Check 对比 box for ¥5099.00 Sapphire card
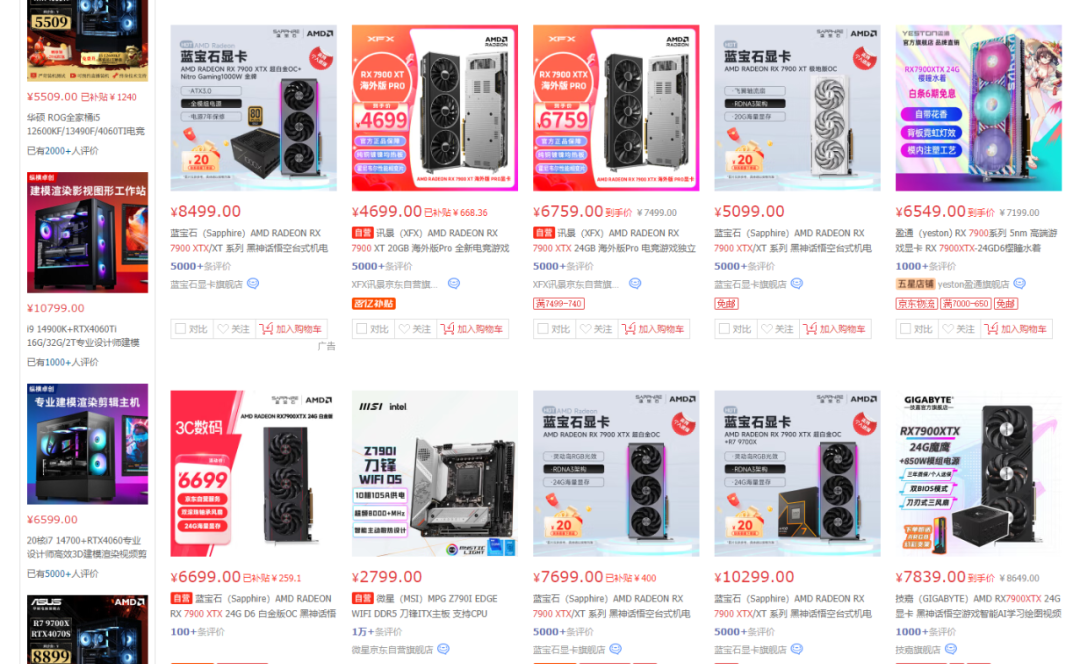Viewport: 1080px width, 664px height. click(724, 329)
